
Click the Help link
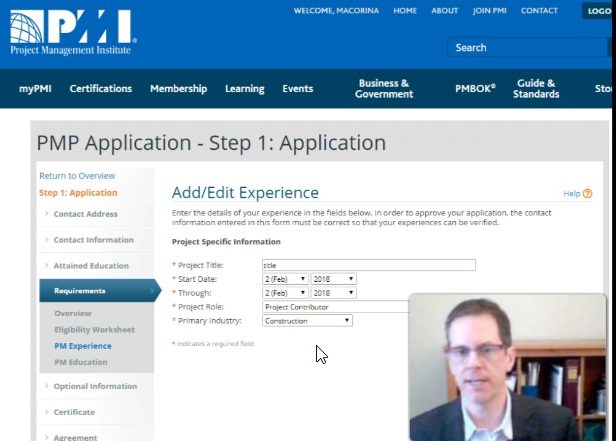tap(572, 193)
